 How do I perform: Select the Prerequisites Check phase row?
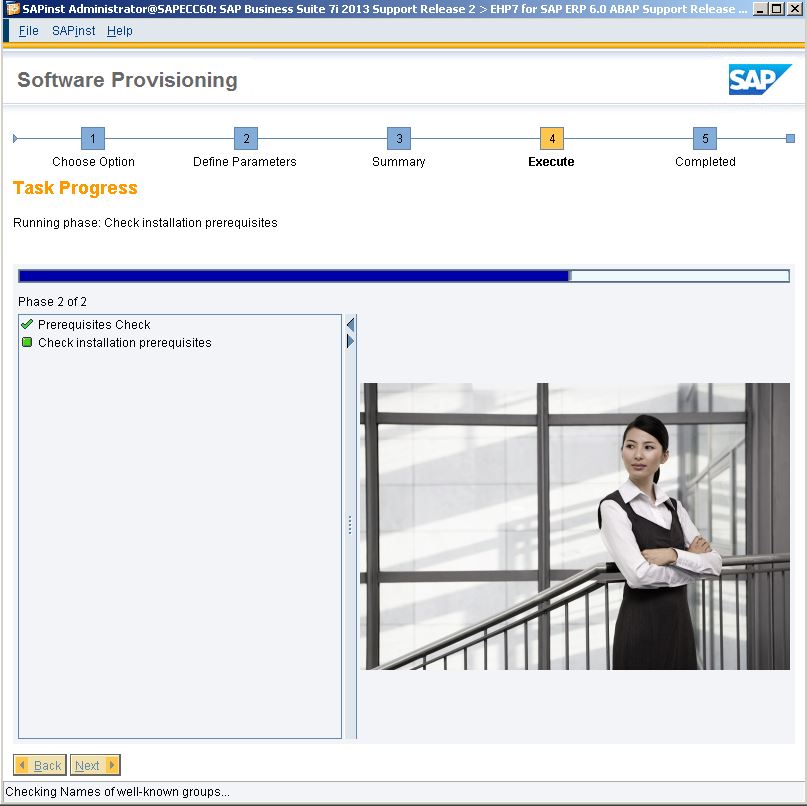coord(180,325)
